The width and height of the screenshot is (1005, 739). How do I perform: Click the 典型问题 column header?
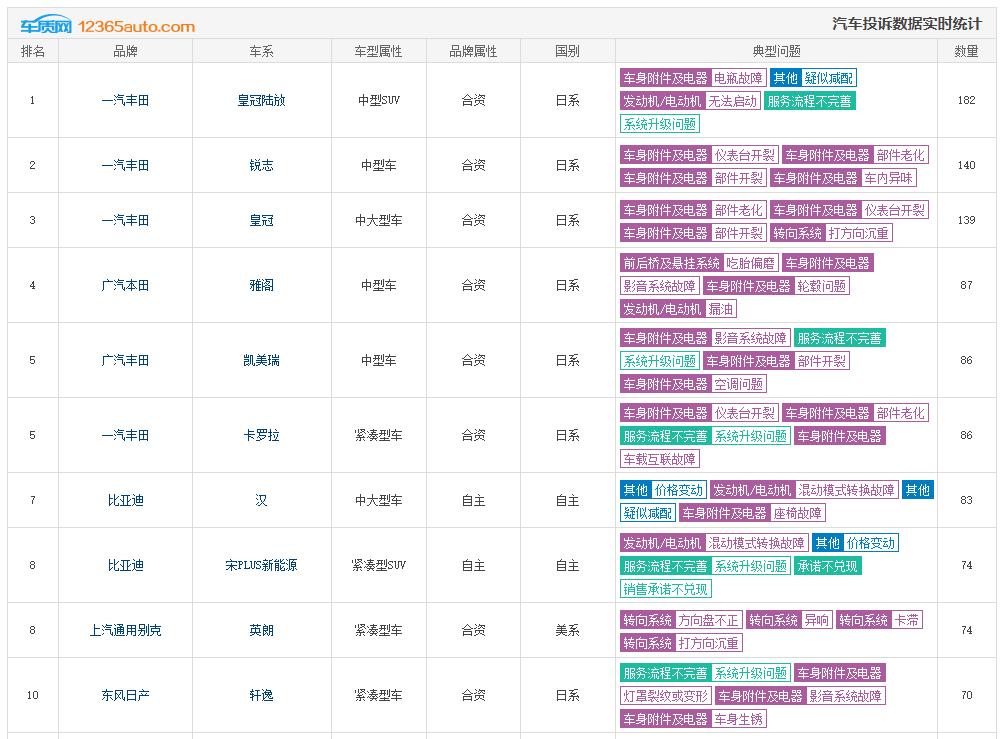[776, 51]
